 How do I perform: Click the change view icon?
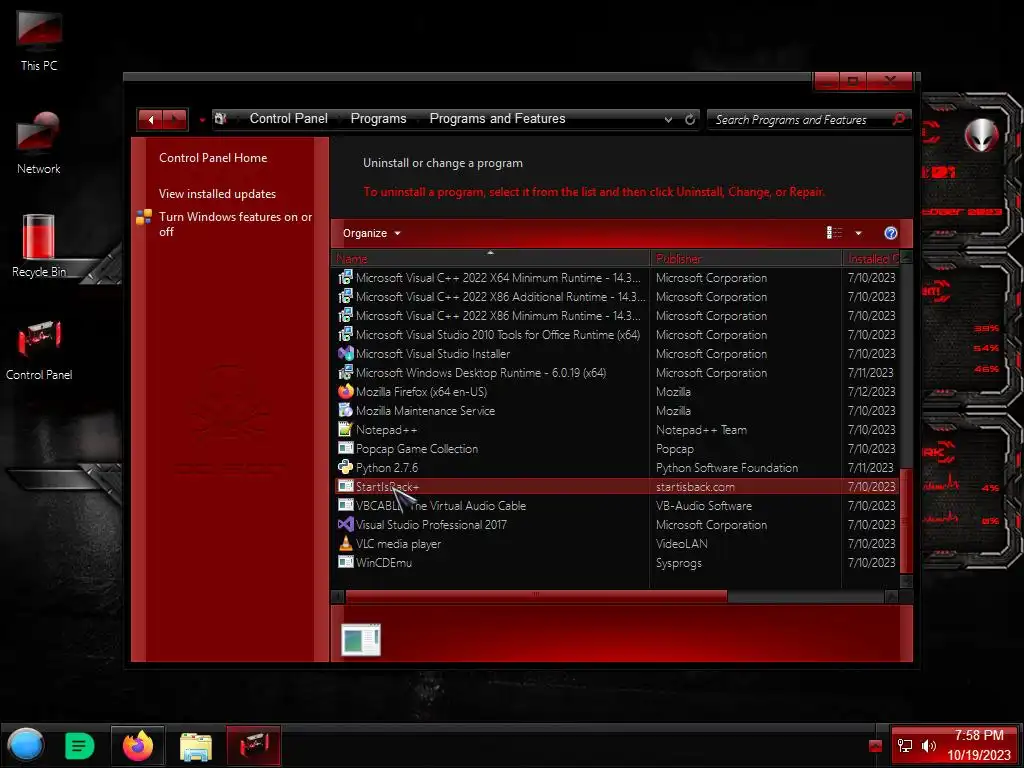click(x=834, y=233)
